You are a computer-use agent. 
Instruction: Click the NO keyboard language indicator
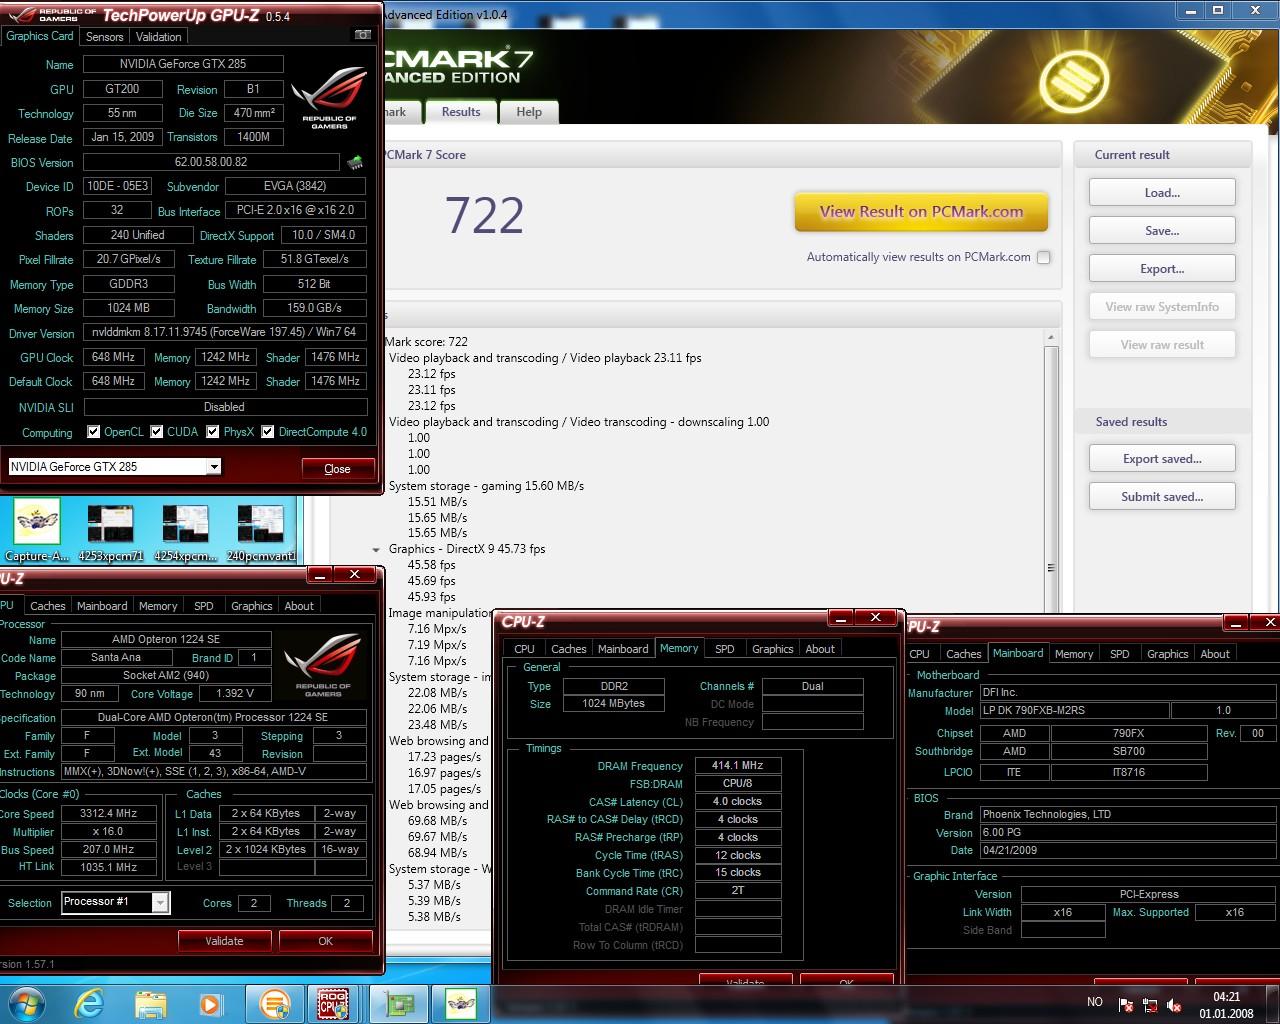tap(1095, 1002)
